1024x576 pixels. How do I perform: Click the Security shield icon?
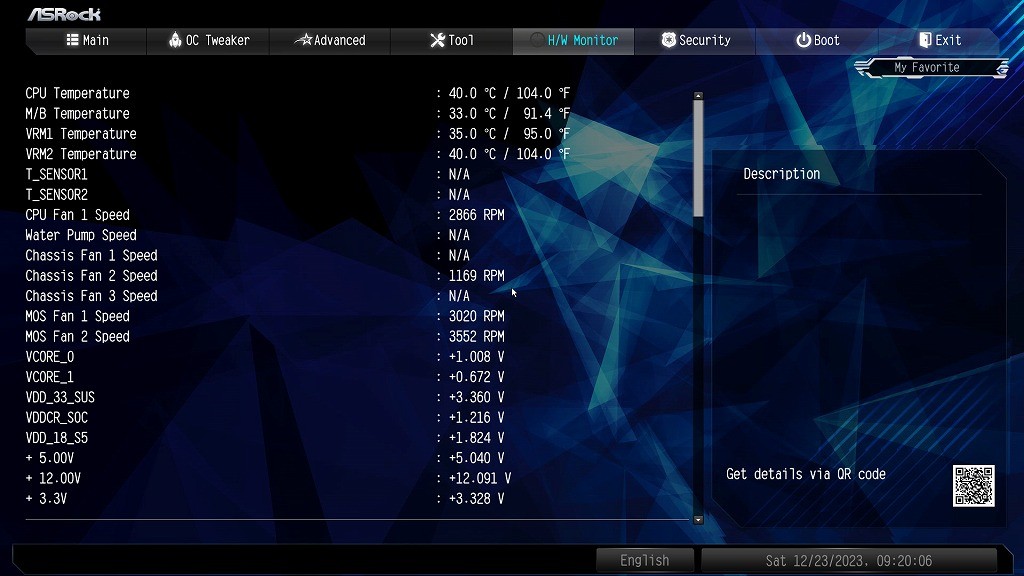tap(668, 40)
